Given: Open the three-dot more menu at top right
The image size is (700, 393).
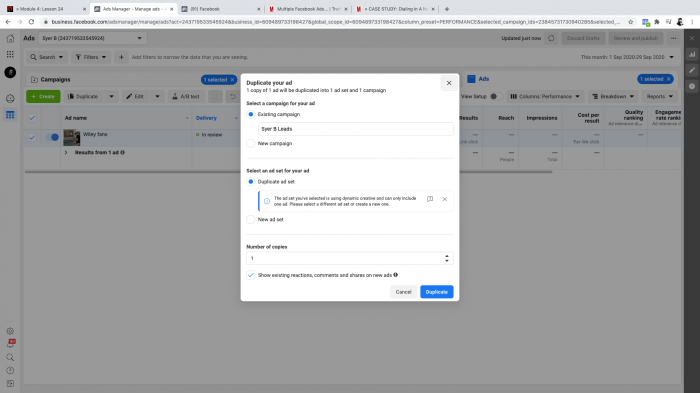Looking at the screenshot, I should click(x=673, y=38).
